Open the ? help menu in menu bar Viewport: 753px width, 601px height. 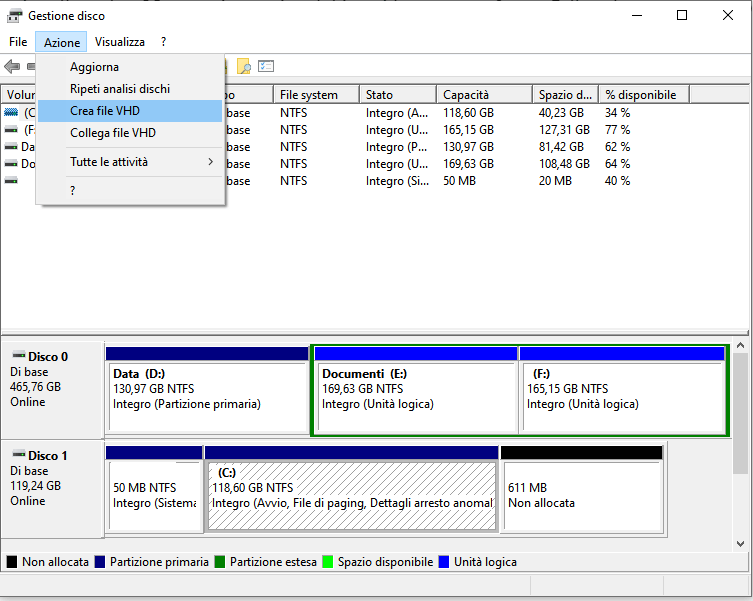click(163, 42)
